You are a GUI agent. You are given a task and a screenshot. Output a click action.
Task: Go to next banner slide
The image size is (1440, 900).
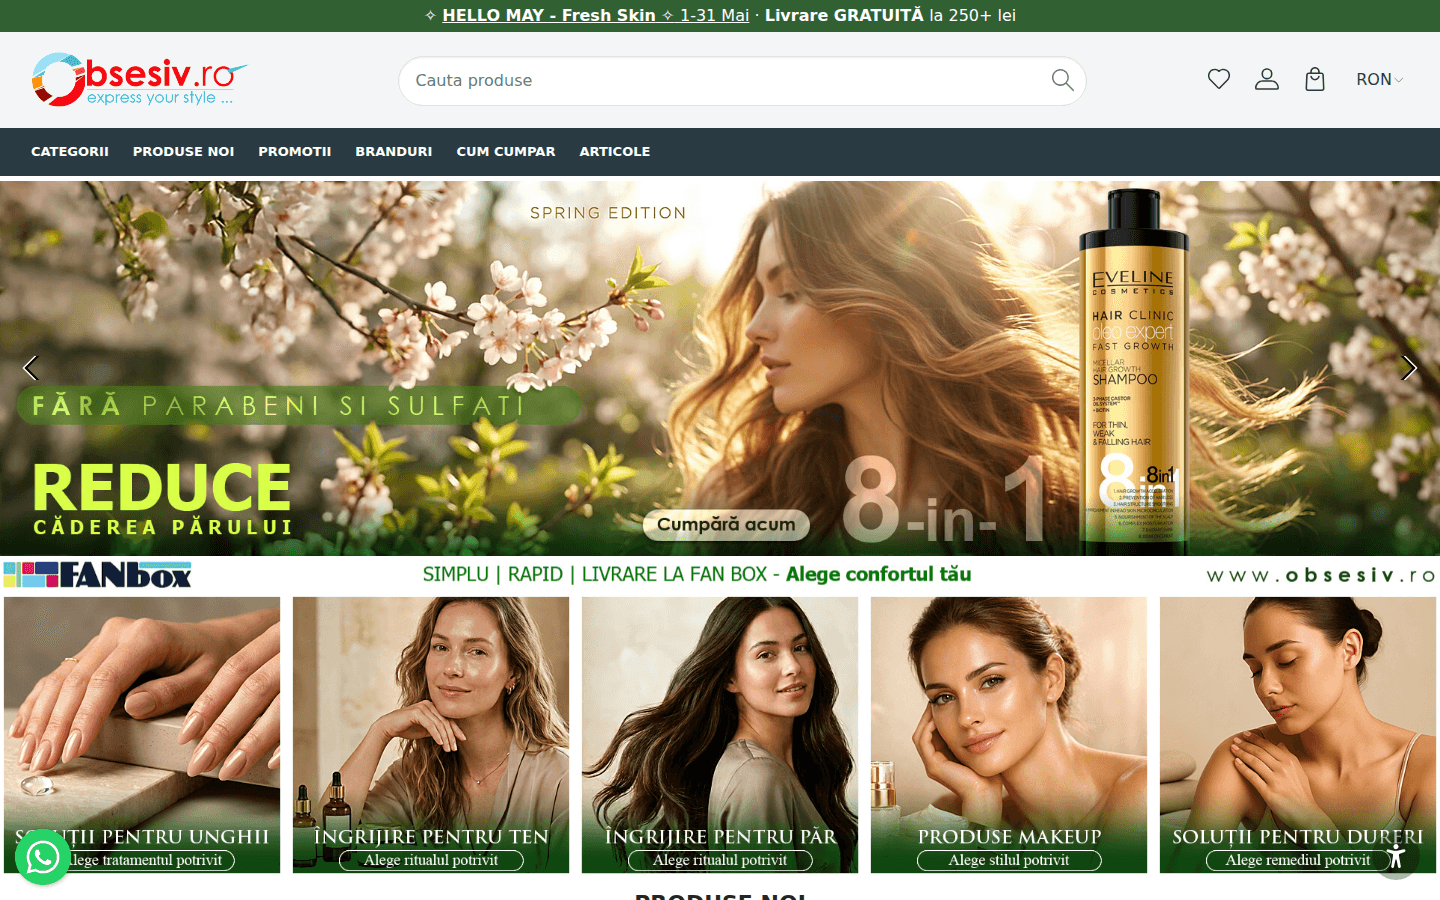click(1409, 368)
